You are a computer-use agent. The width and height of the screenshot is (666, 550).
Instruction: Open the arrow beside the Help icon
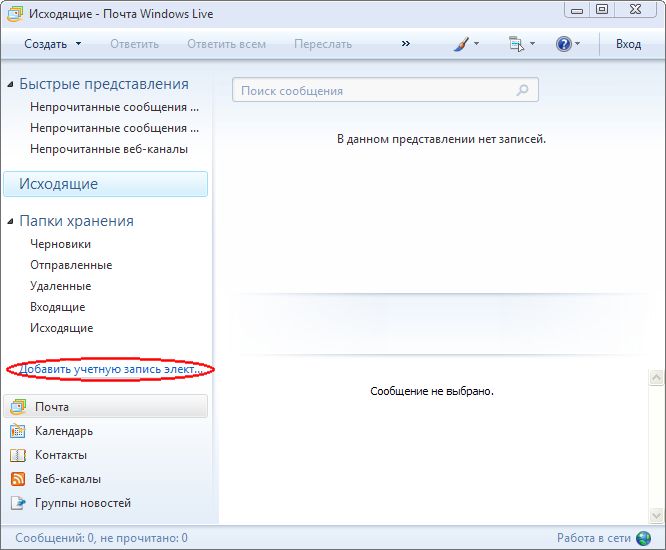pos(577,44)
